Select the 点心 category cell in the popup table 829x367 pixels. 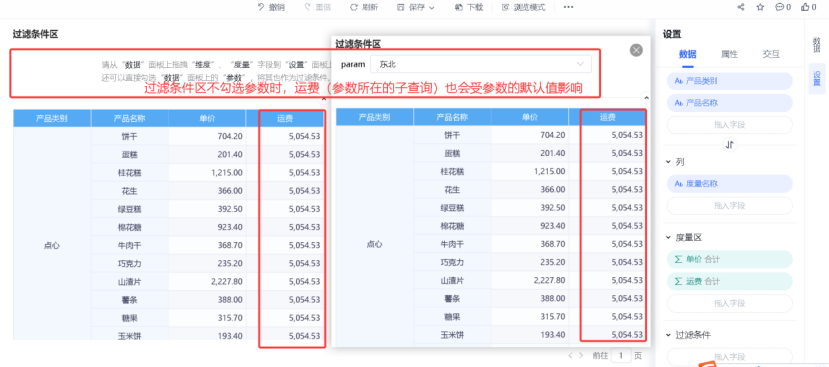click(374, 244)
